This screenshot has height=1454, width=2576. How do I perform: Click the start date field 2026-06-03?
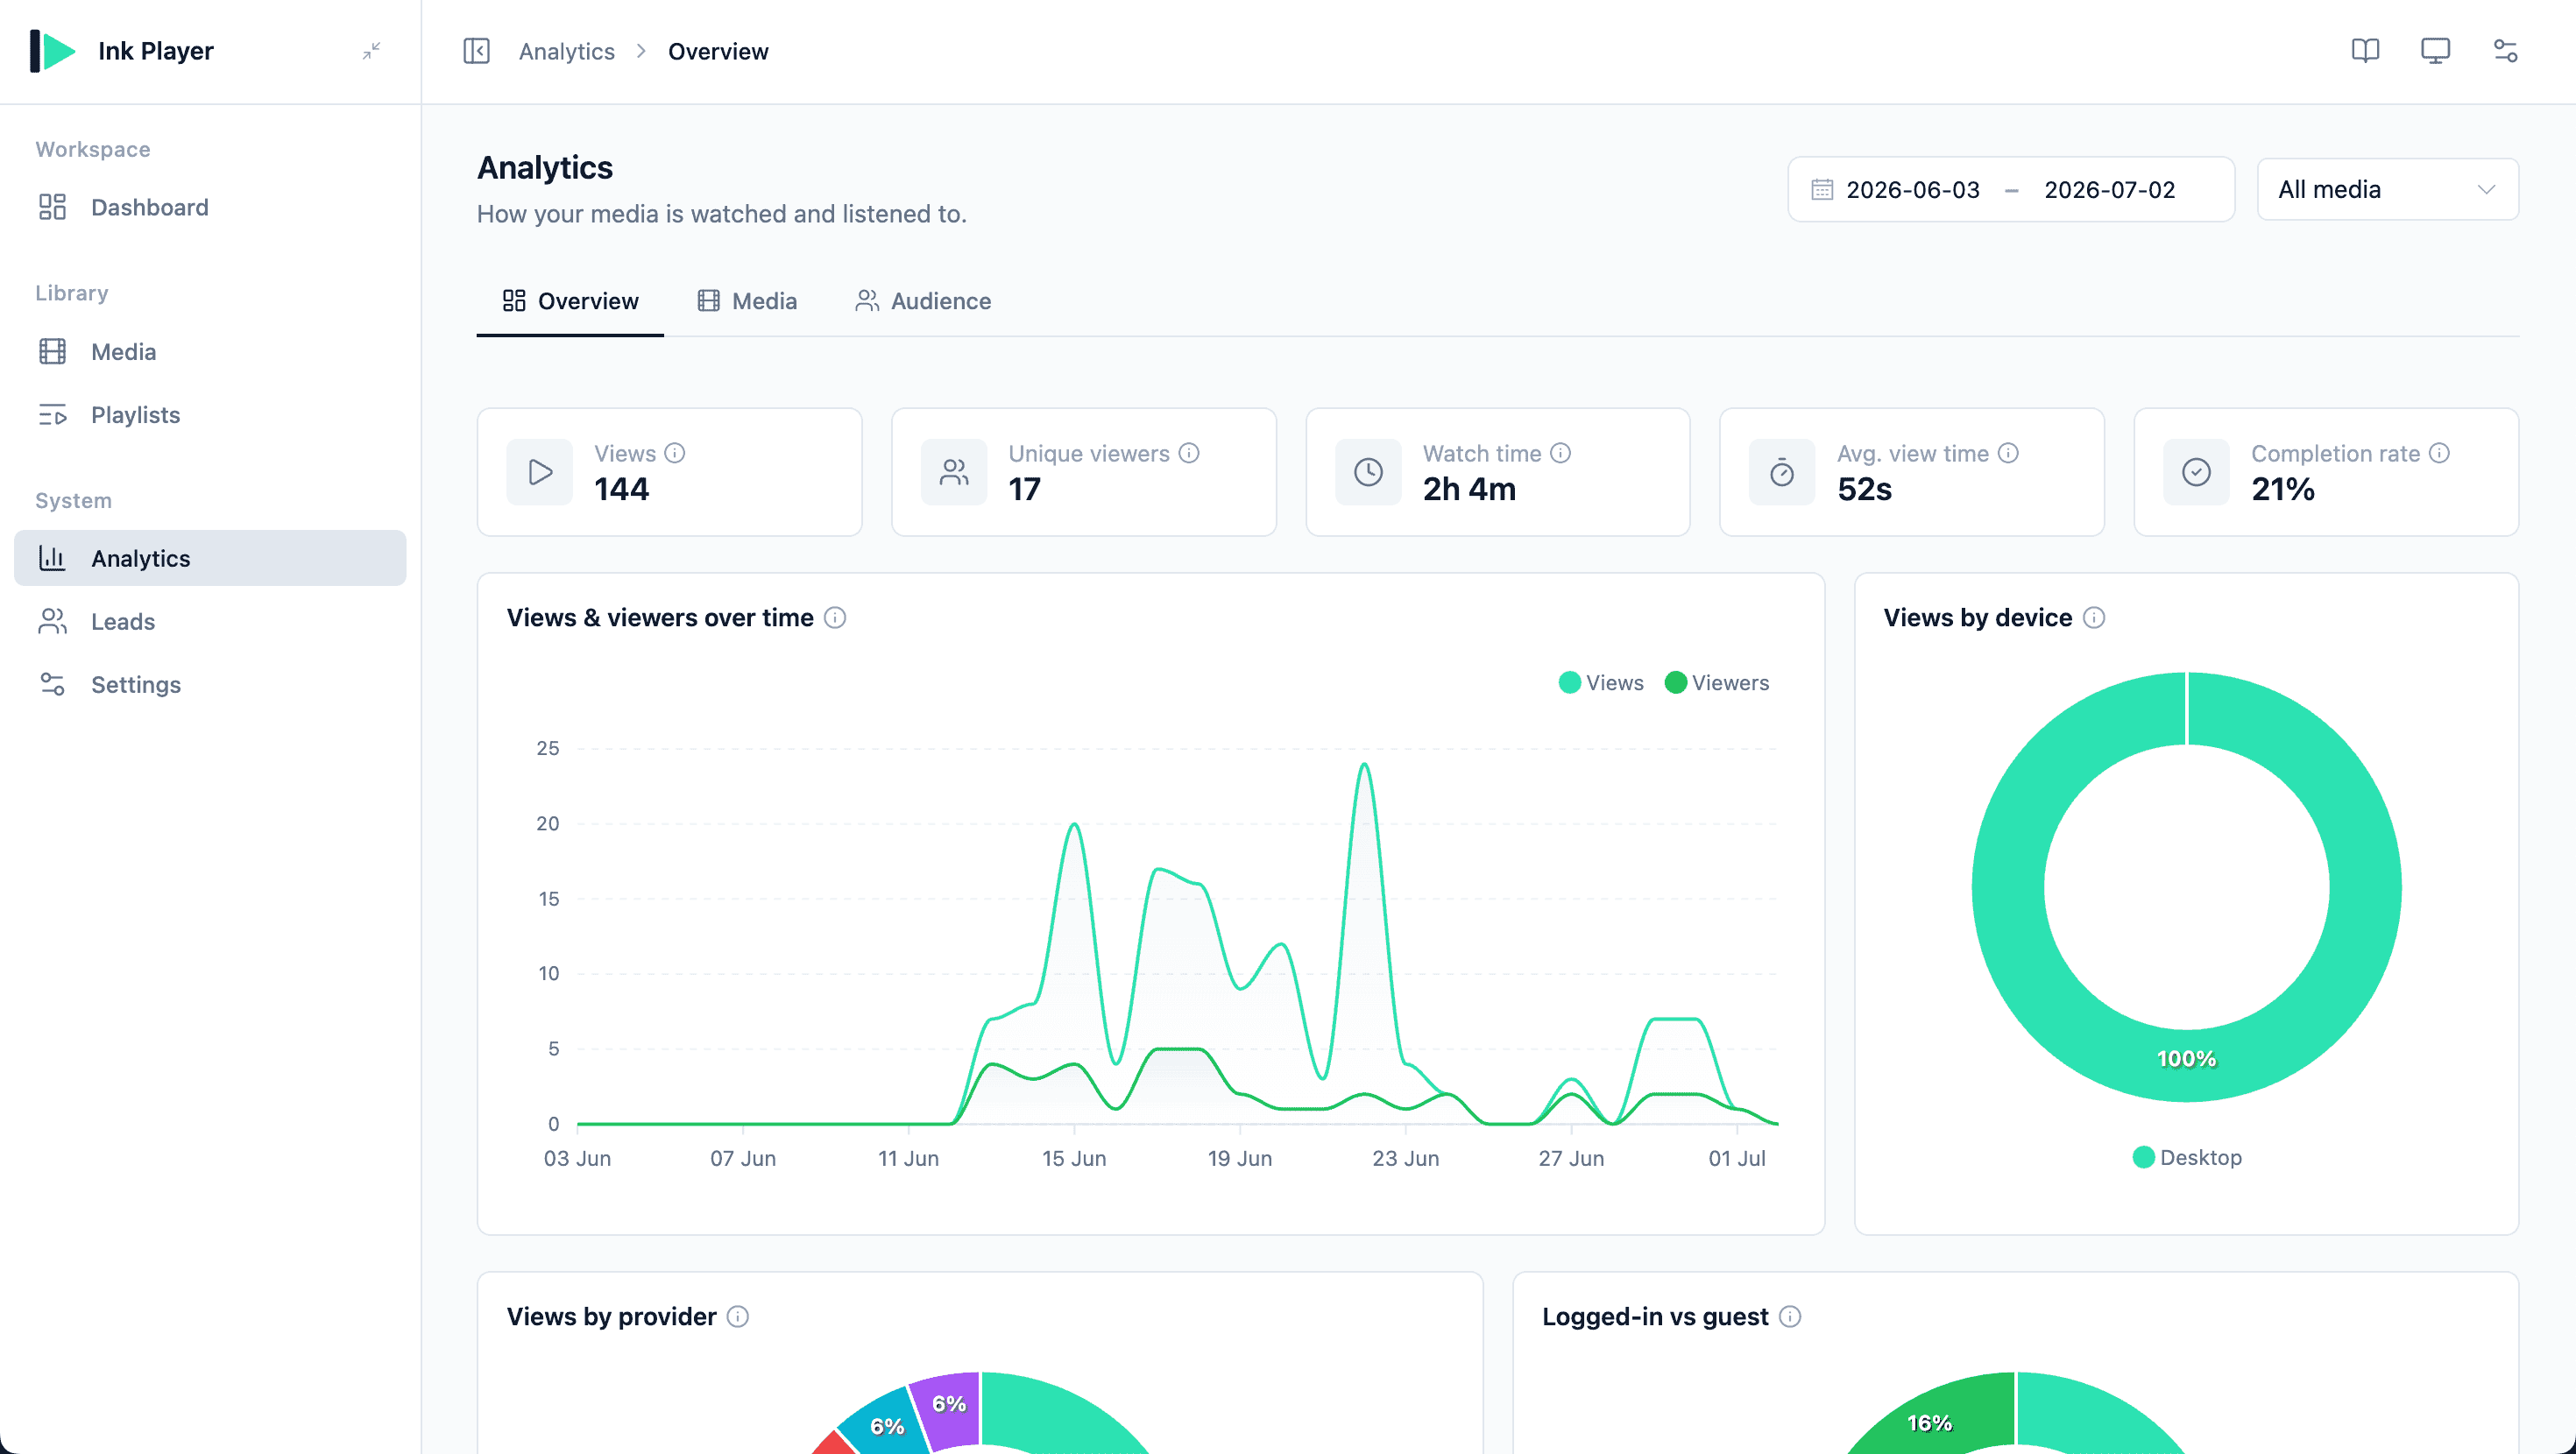coord(1912,189)
